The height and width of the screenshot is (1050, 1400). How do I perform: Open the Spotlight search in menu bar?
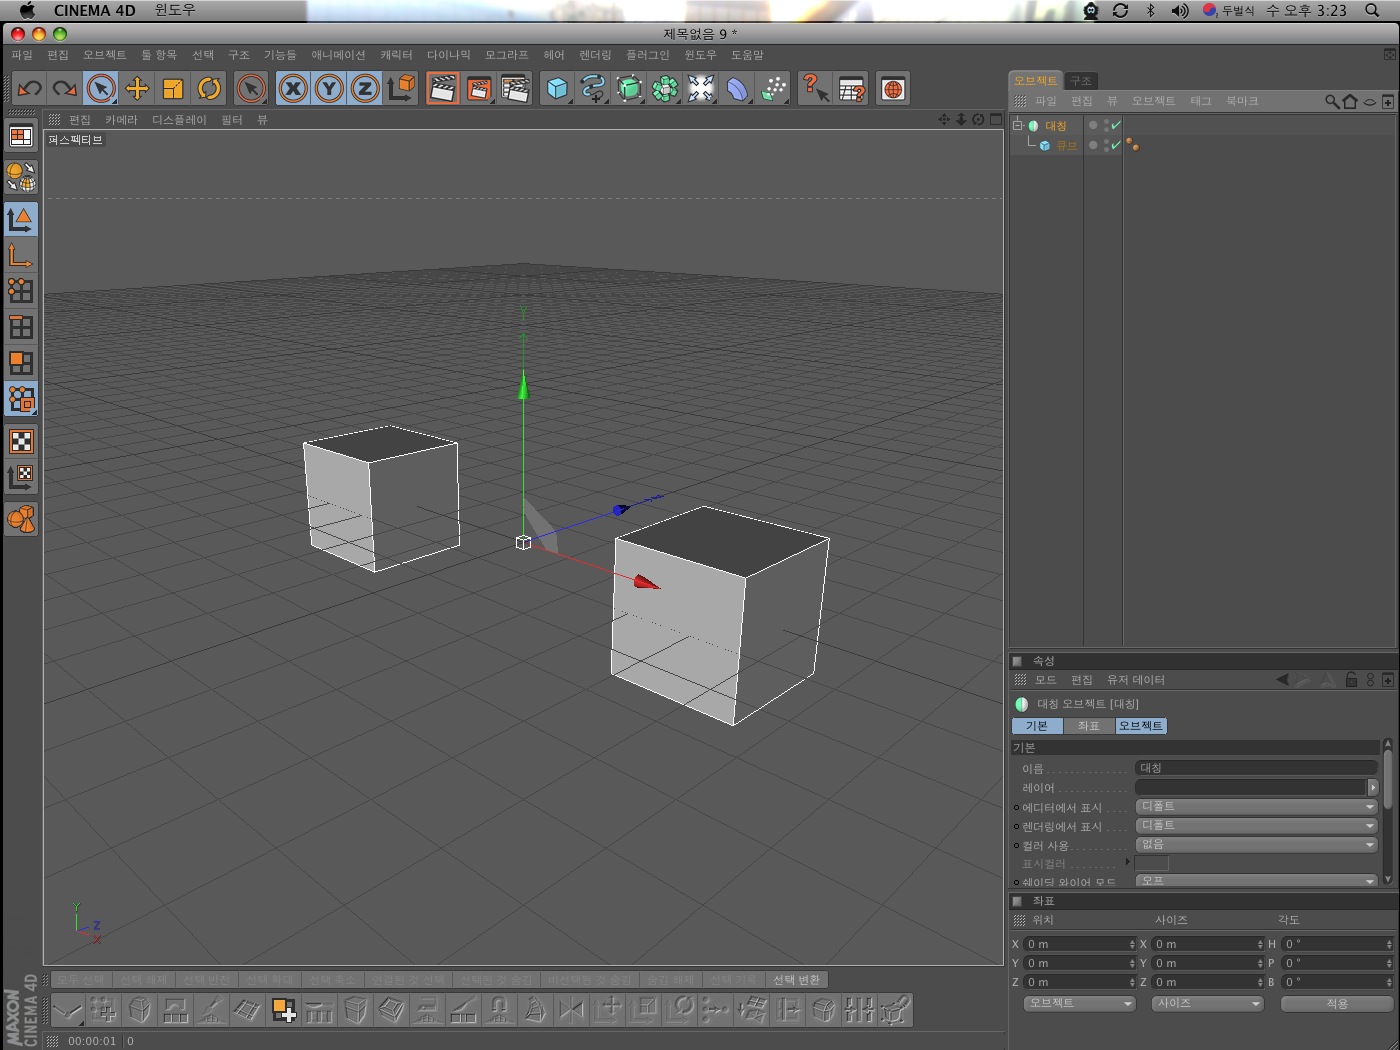(x=1372, y=10)
